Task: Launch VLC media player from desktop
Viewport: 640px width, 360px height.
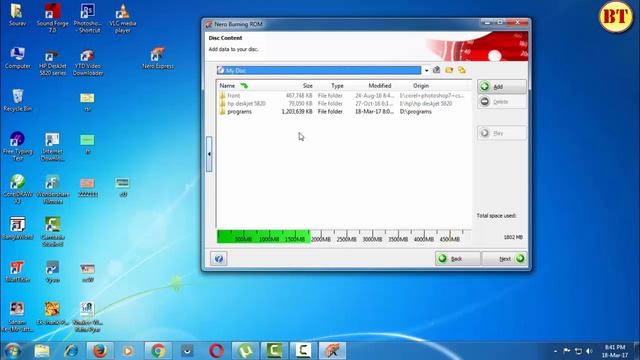Action: click(122, 18)
